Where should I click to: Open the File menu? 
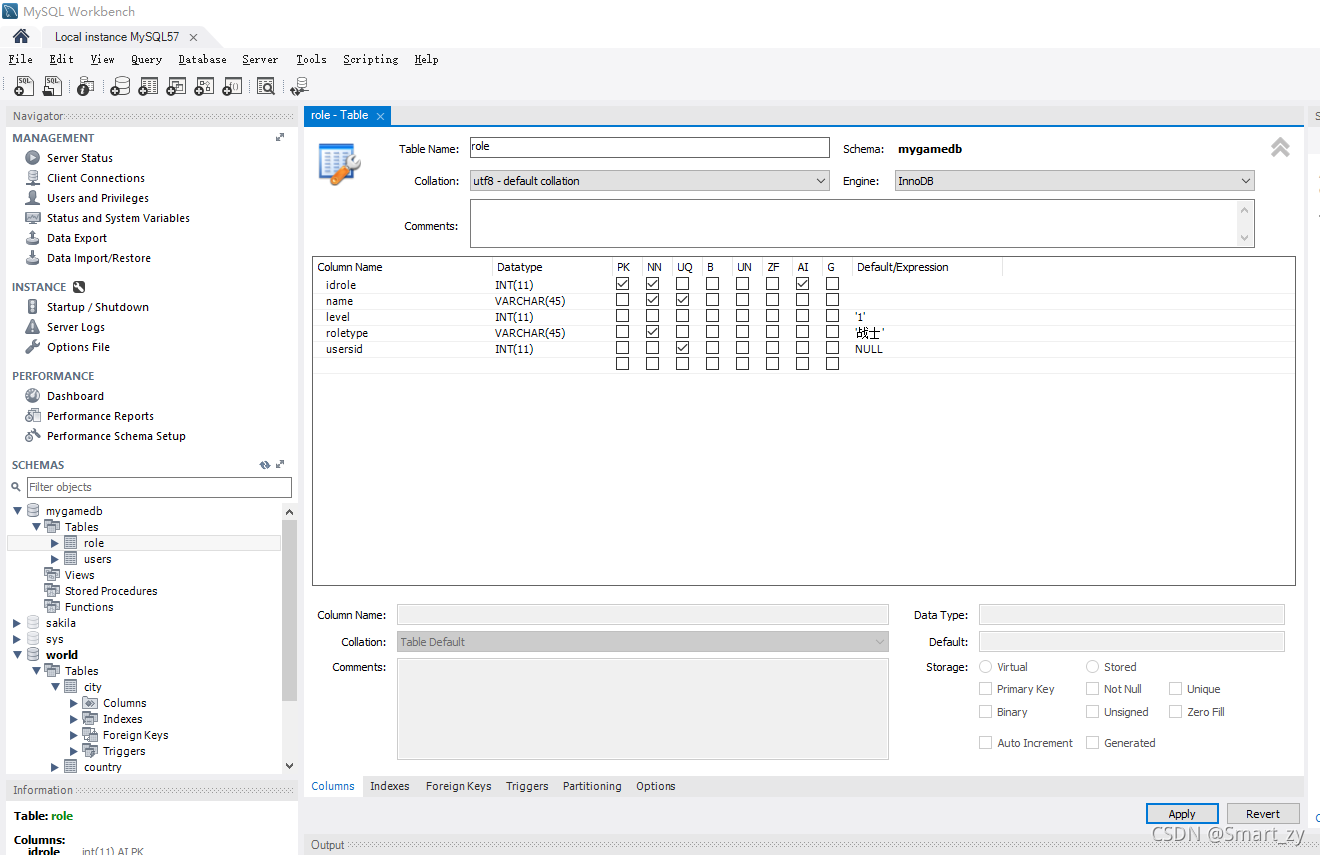20,59
